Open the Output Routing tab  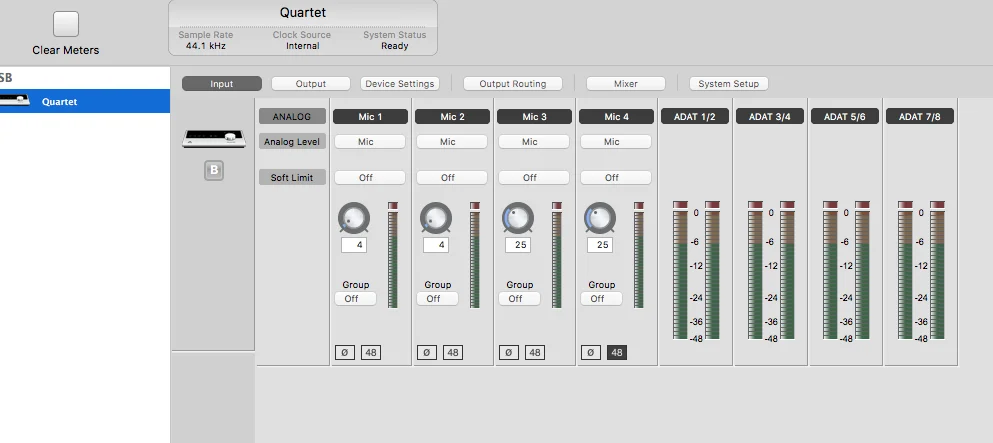coord(513,84)
